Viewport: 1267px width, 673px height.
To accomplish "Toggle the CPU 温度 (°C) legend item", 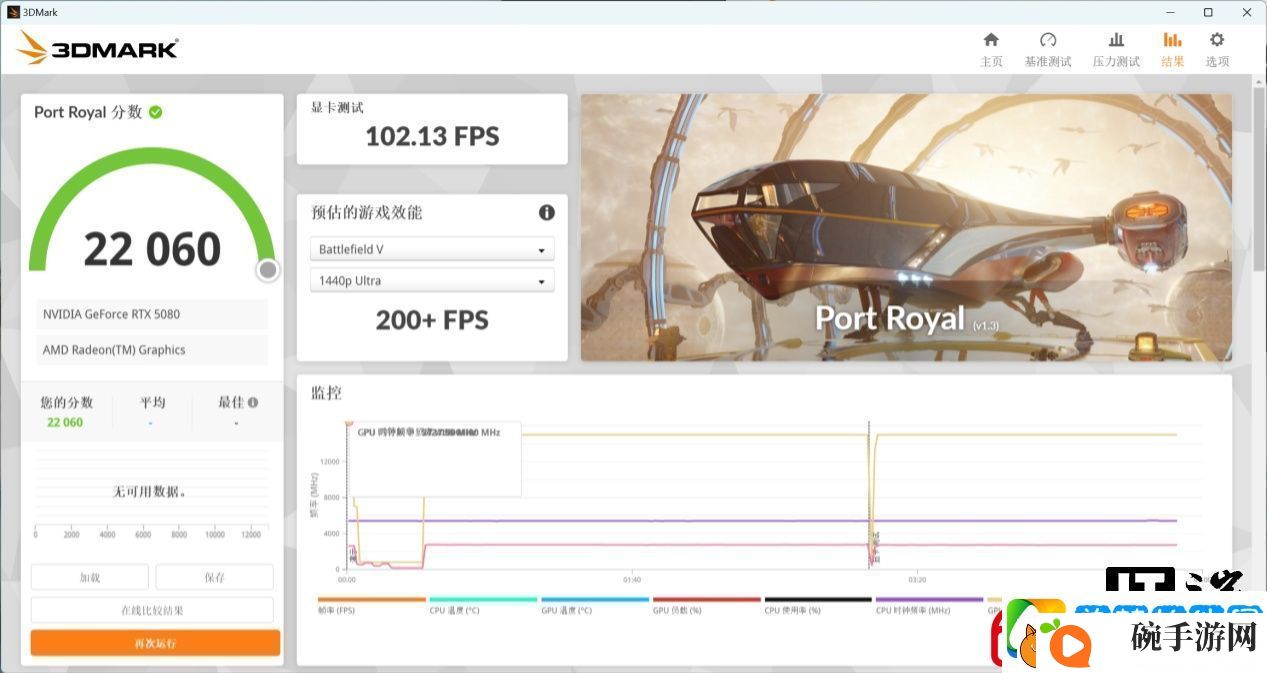I will (x=483, y=606).
